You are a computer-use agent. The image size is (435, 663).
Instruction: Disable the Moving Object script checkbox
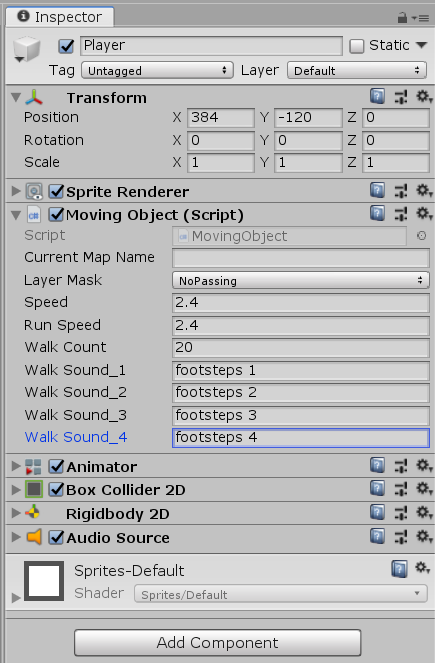[x=56, y=214]
